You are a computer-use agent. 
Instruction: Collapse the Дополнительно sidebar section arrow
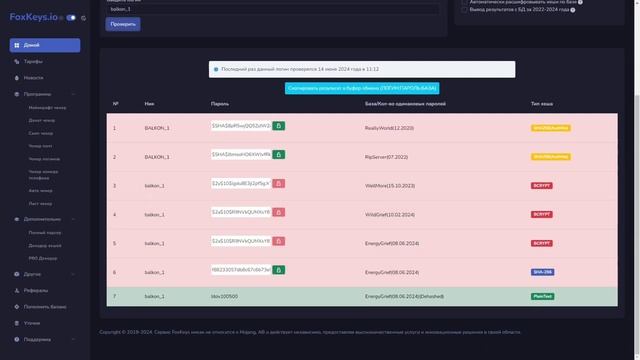click(73, 219)
